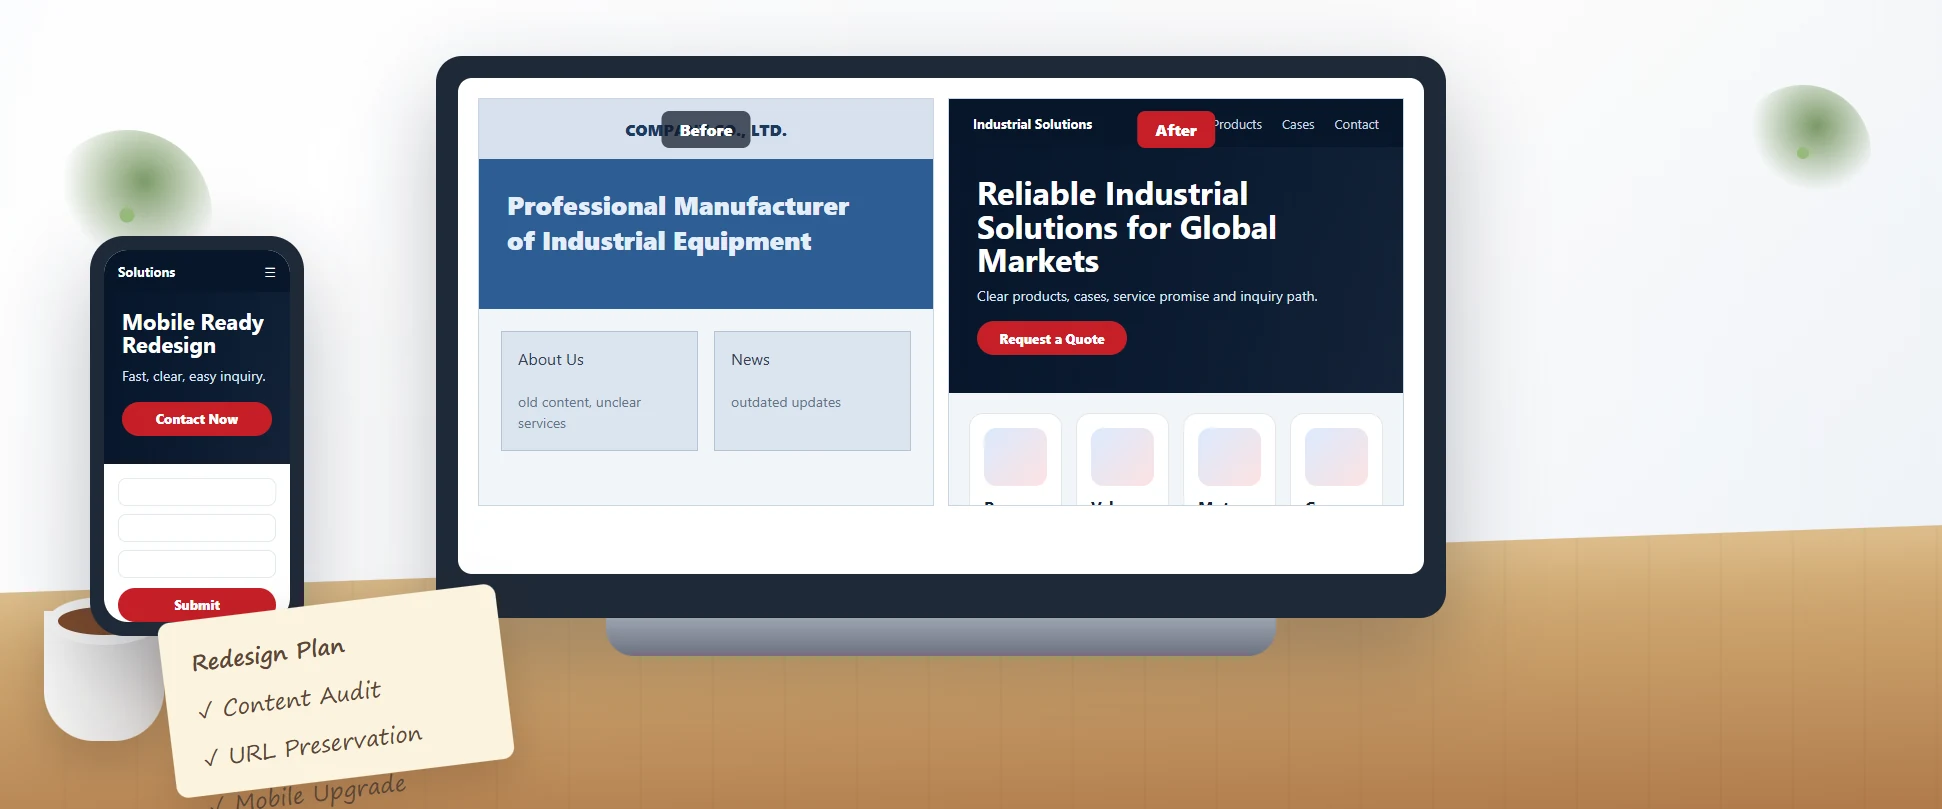Open the News card with outdated updates
Screen dimensions: 1942x809
pos(812,391)
